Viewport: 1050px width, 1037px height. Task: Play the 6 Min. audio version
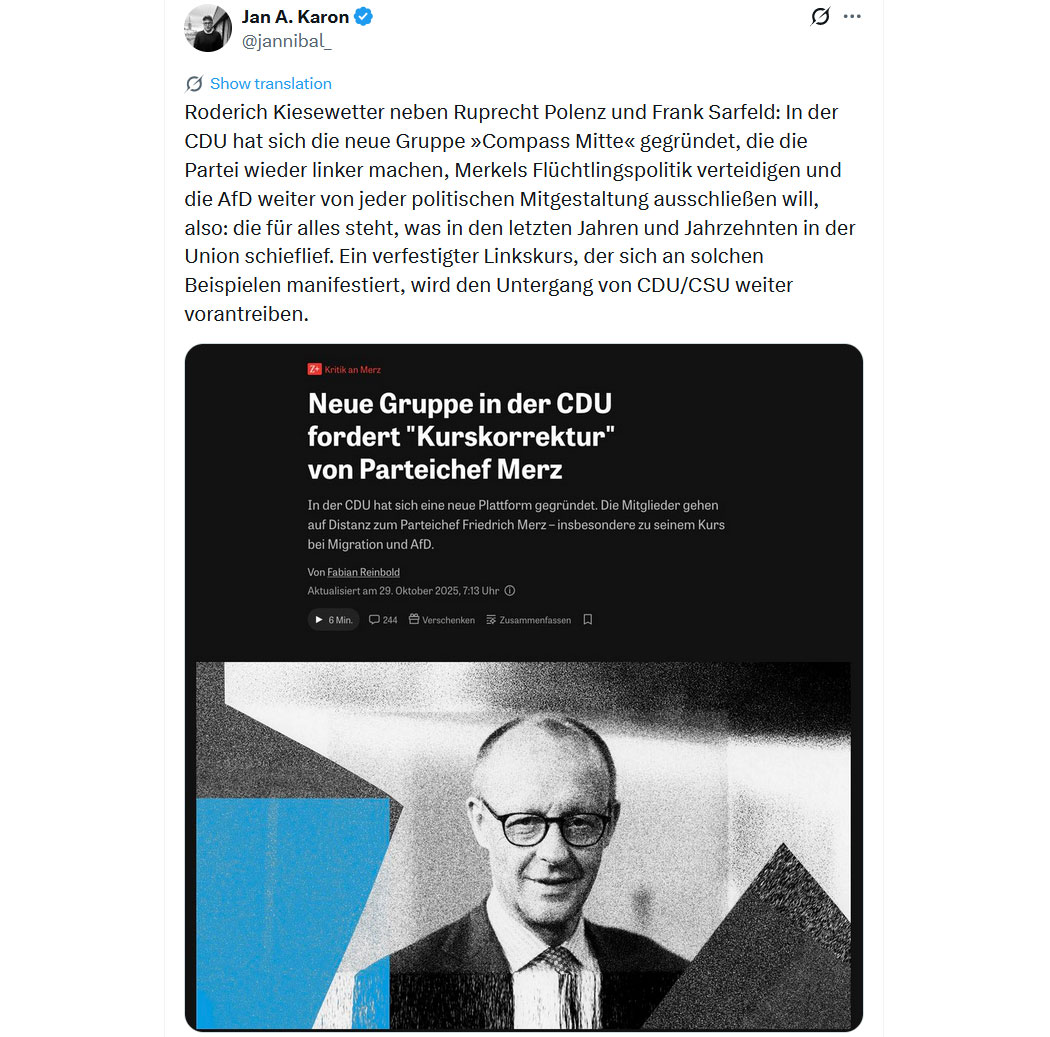coord(333,620)
